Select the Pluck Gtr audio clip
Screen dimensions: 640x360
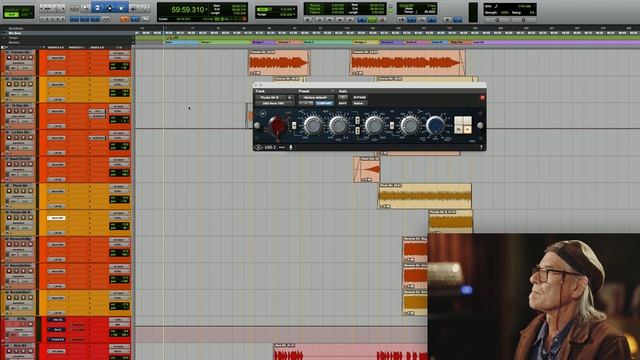click(425, 196)
